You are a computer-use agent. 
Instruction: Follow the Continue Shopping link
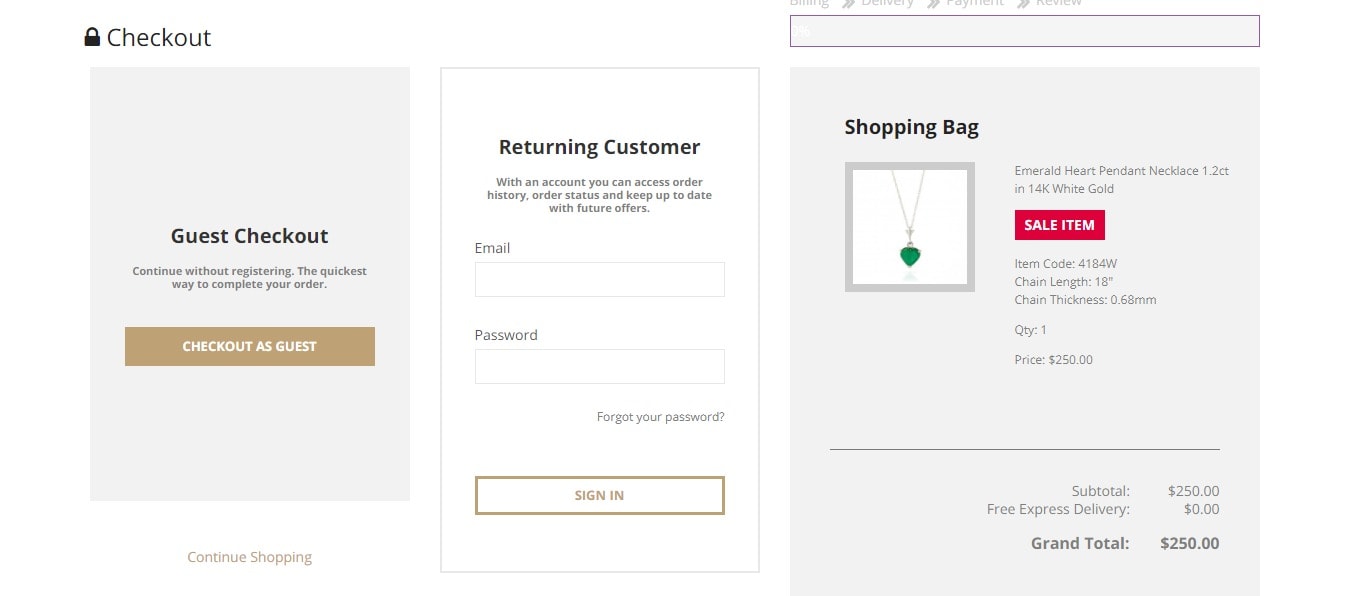click(x=250, y=557)
